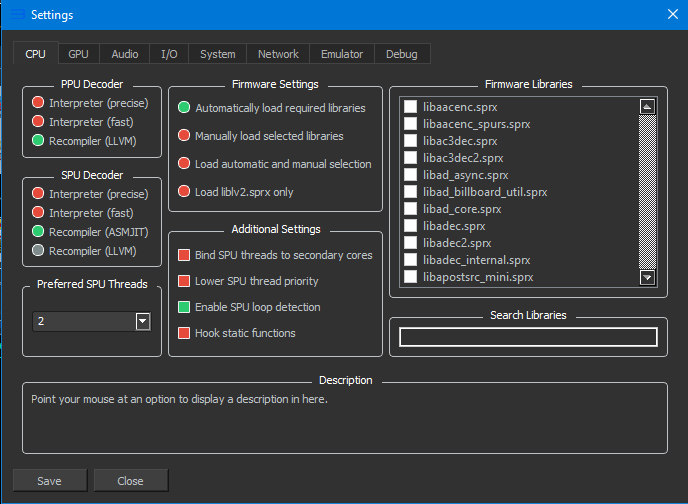This screenshot has width=688, height=504.
Task: Focus the Search Libraries input field
Action: (528, 337)
